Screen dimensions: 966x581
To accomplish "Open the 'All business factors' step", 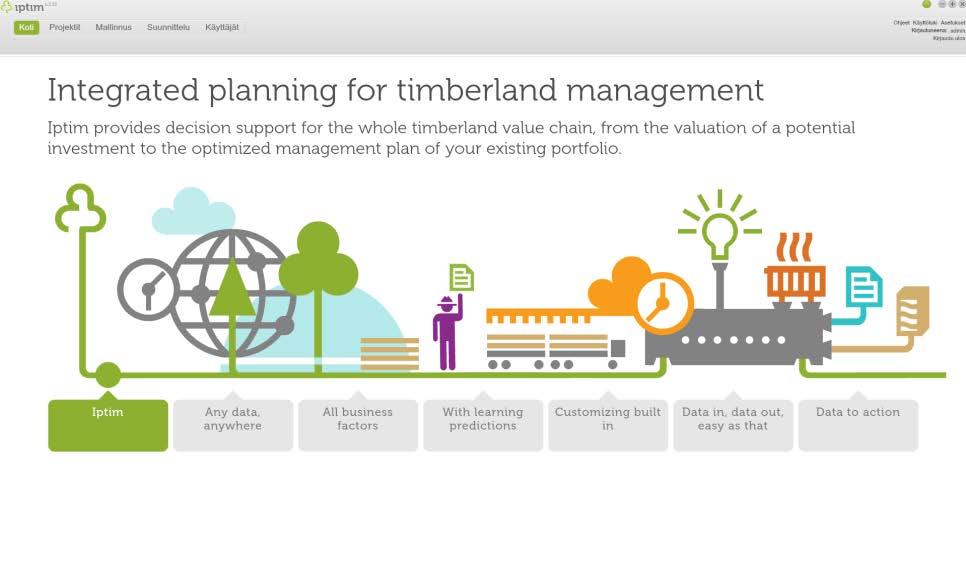I will tap(358, 425).
